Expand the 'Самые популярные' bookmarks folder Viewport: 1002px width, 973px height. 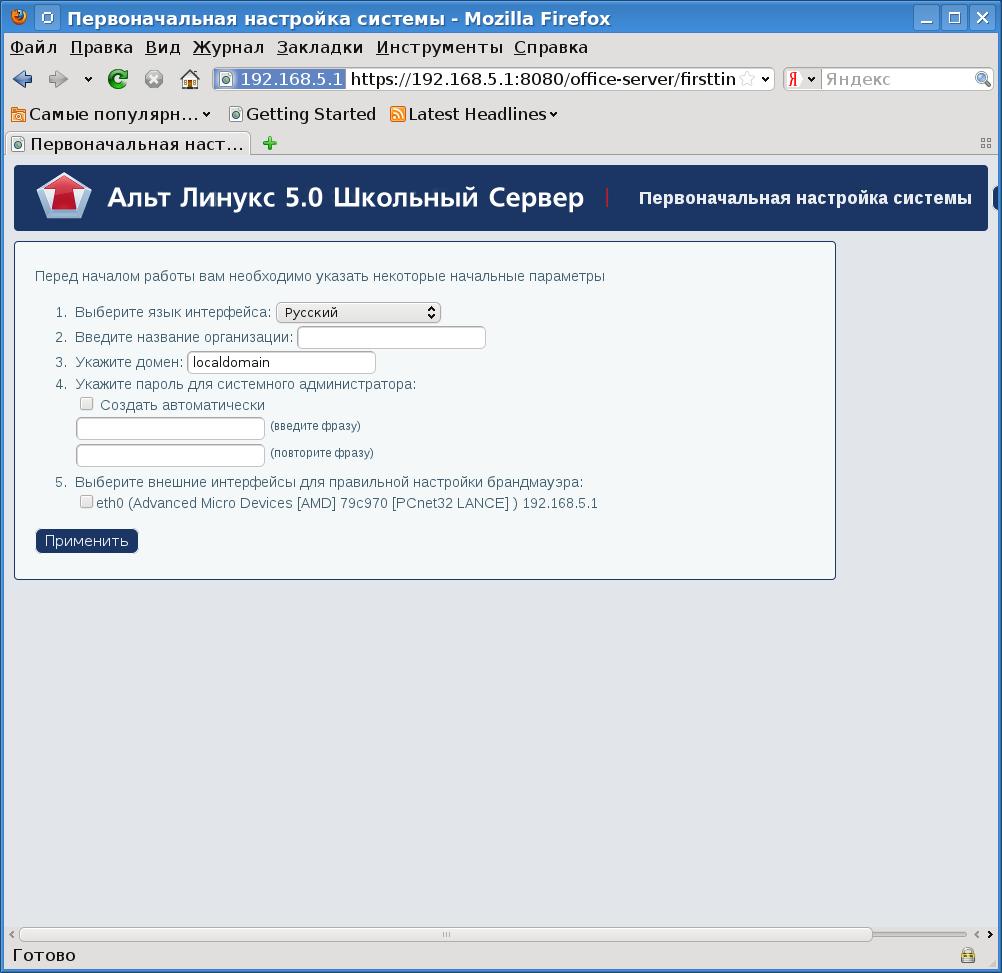[110, 114]
